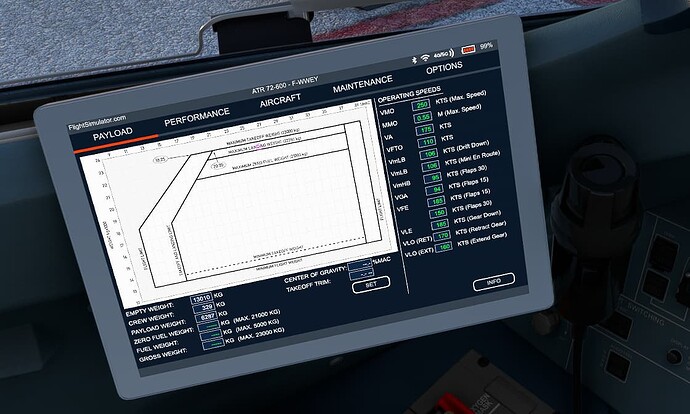The height and width of the screenshot is (414, 690).
Task: Click the CENTER OF GRAVITY label
Action: tap(315, 274)
